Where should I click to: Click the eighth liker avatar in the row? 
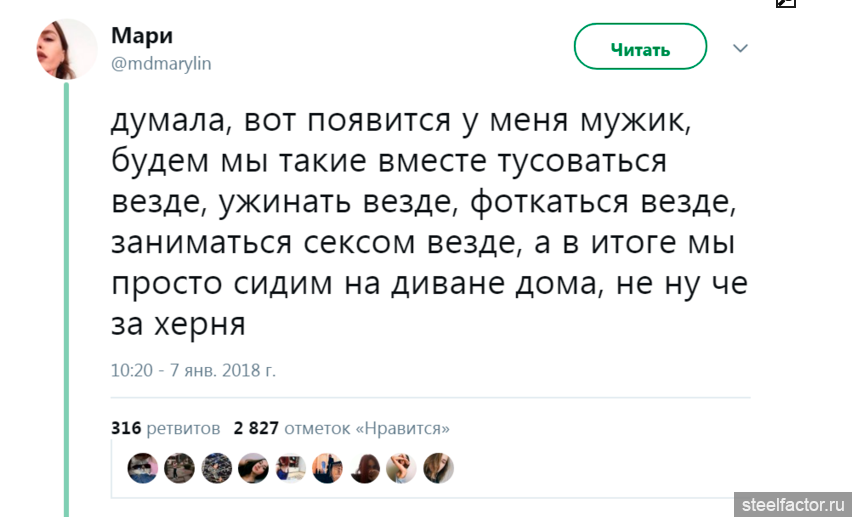pos(402,468)
